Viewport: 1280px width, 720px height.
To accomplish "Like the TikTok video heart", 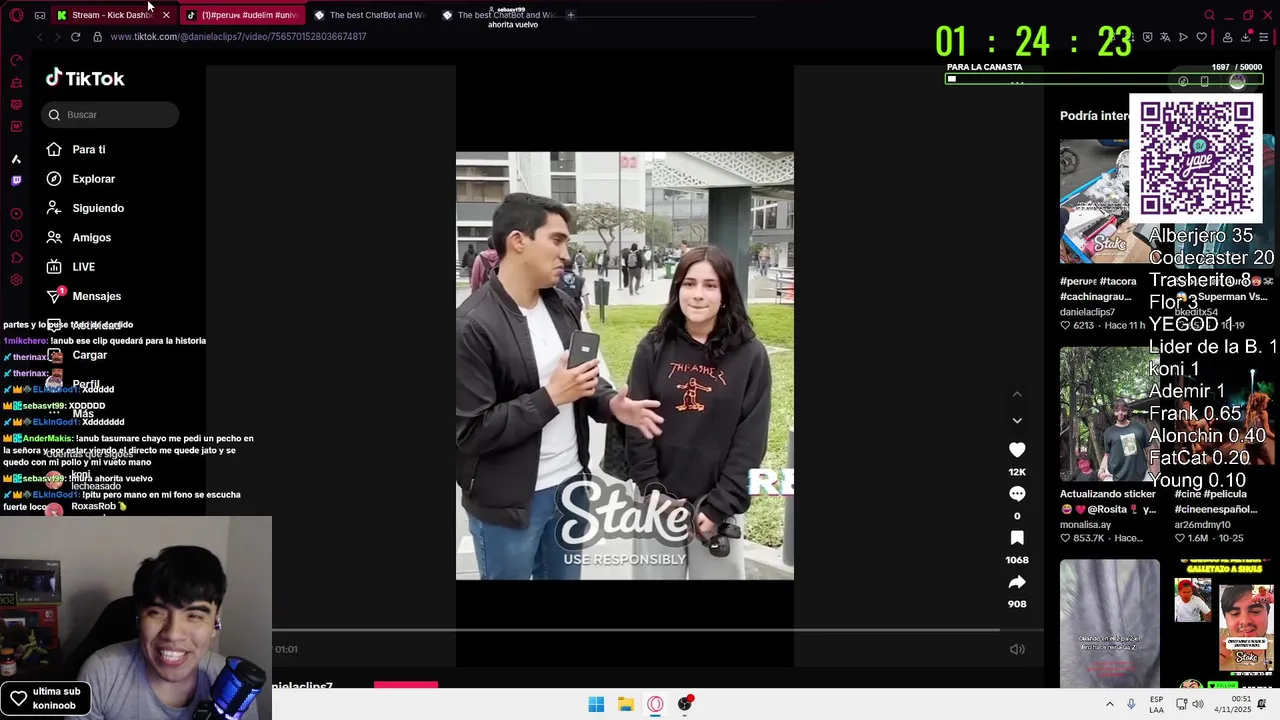I will click(1017, 450).
